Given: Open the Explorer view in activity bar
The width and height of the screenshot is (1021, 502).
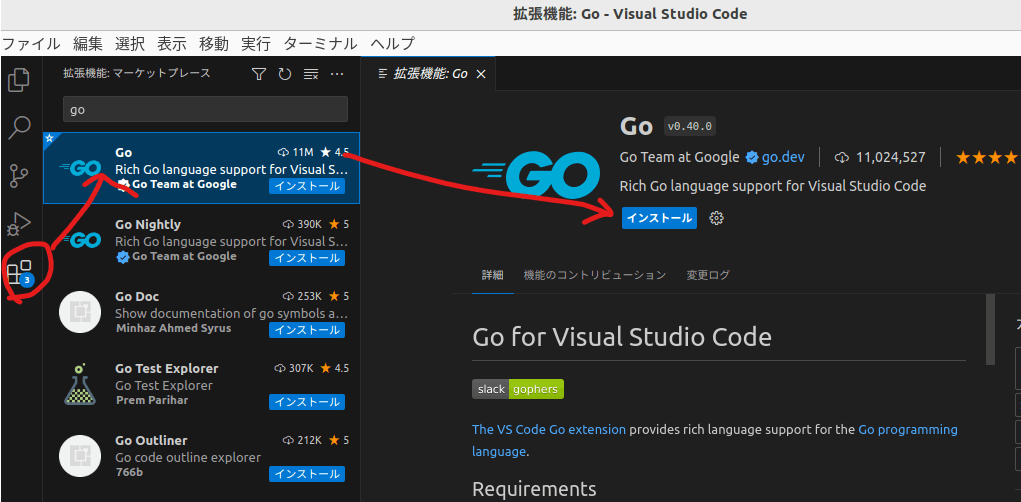Looking at the screenshot, I should point(19,80).
